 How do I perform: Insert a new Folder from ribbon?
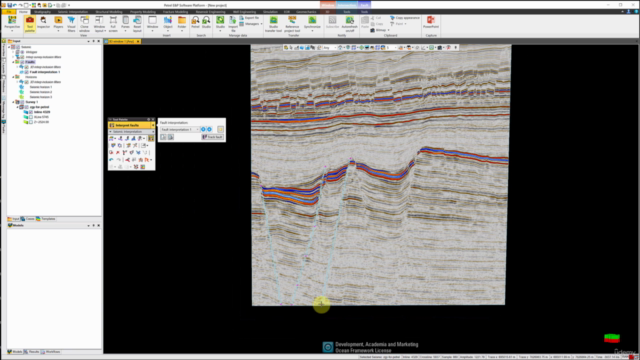(182, 24)
